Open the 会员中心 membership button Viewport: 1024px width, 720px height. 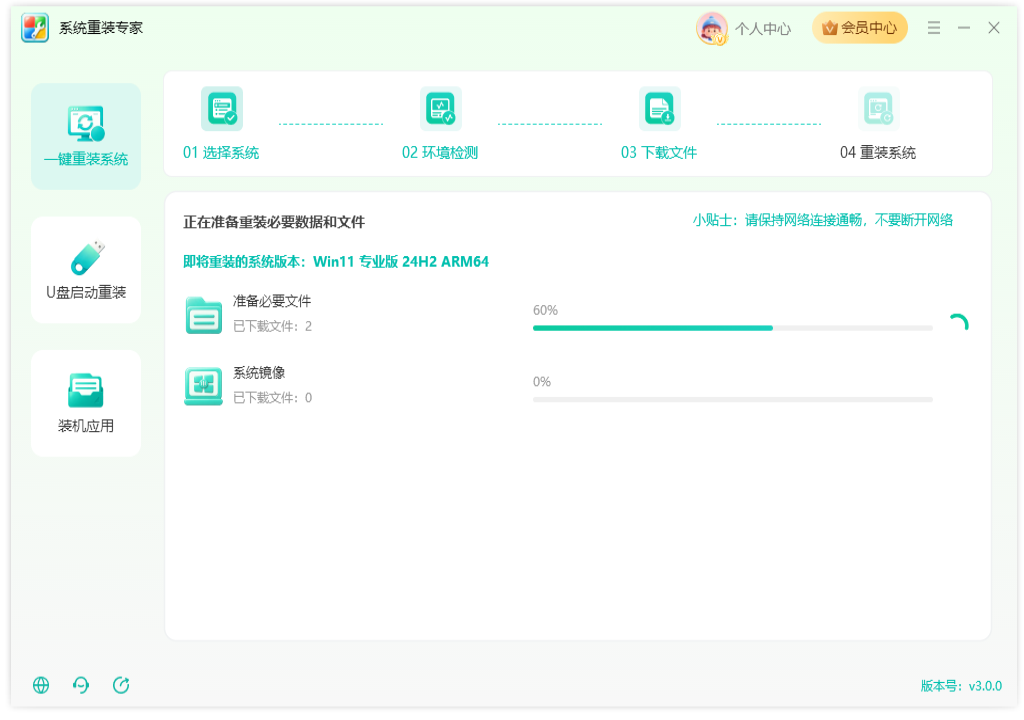click(859, 28)
